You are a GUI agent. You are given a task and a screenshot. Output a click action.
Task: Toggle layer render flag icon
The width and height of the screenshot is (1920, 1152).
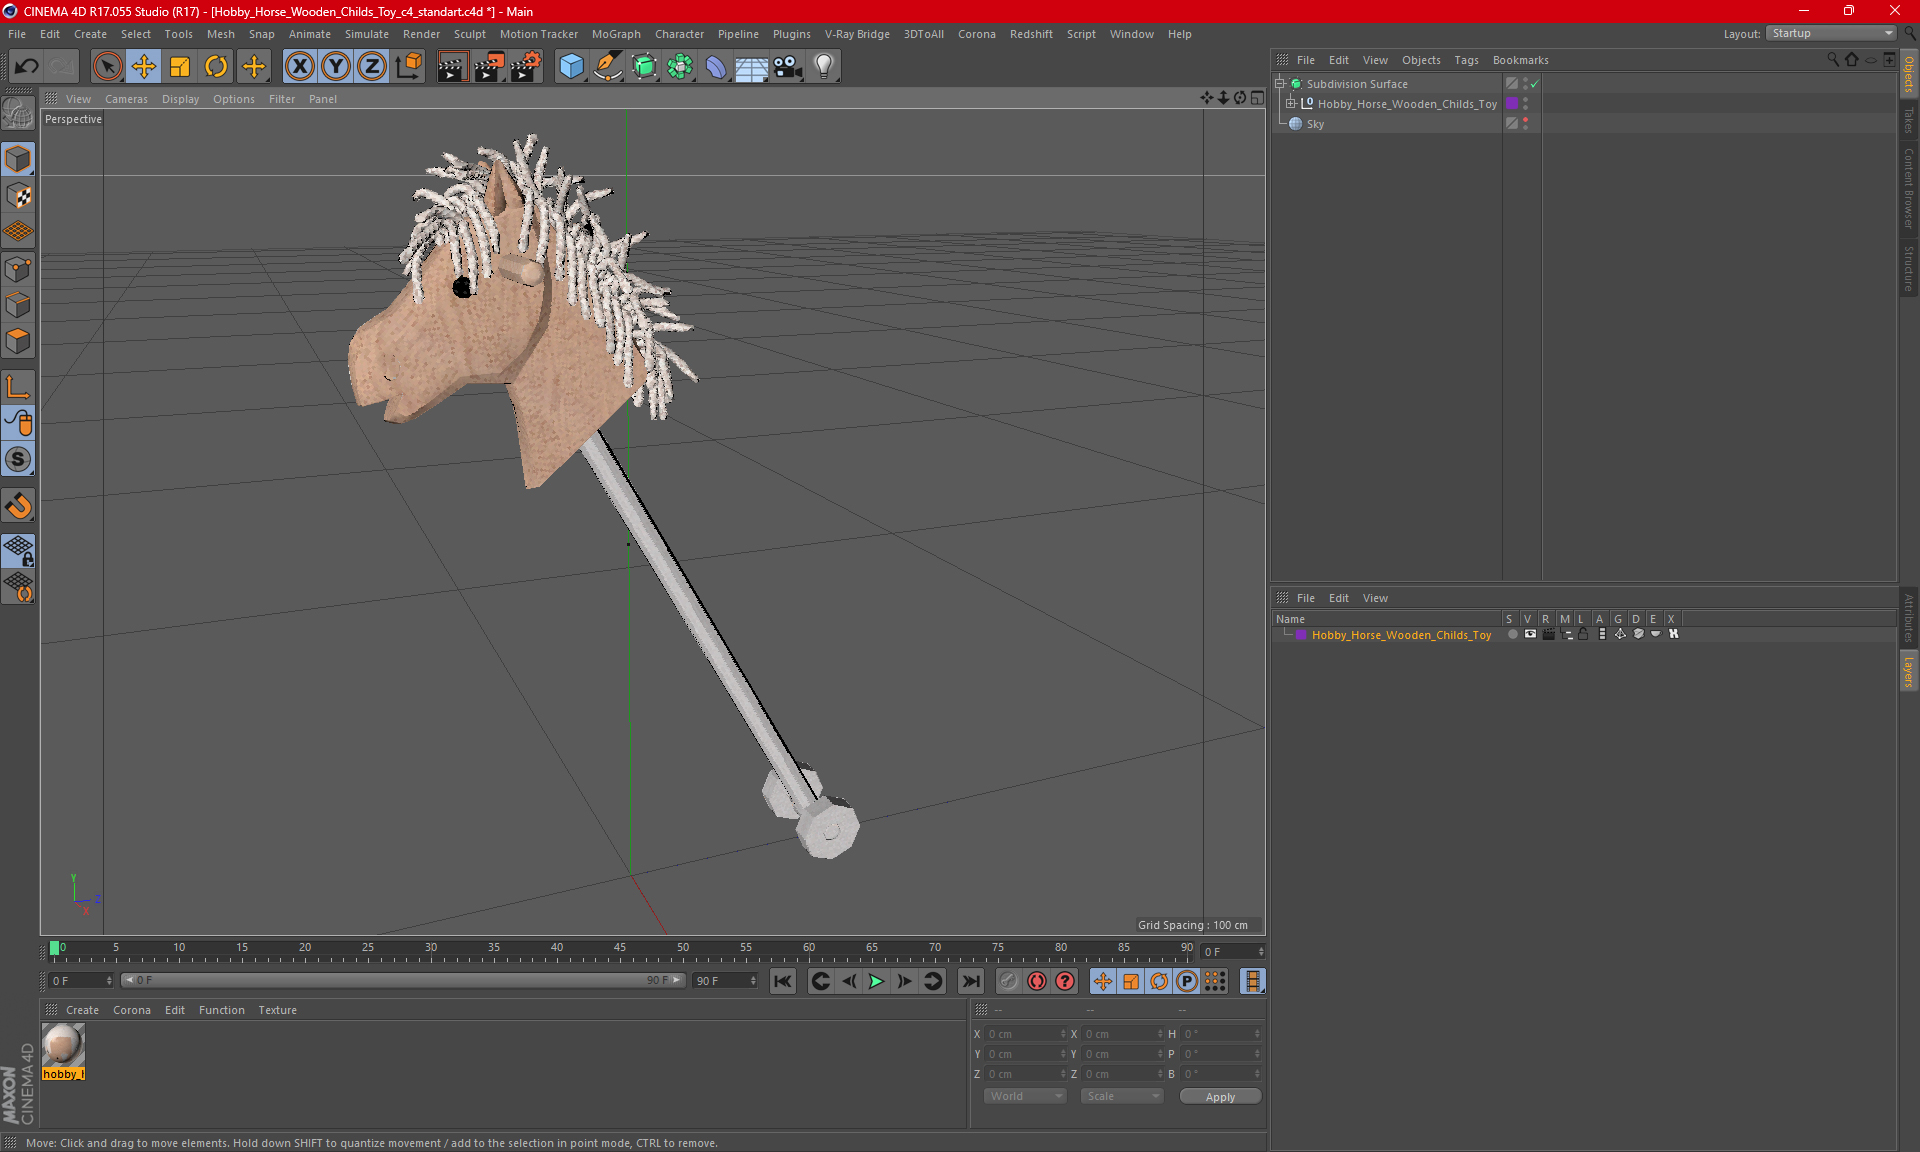coord(1548,634)
